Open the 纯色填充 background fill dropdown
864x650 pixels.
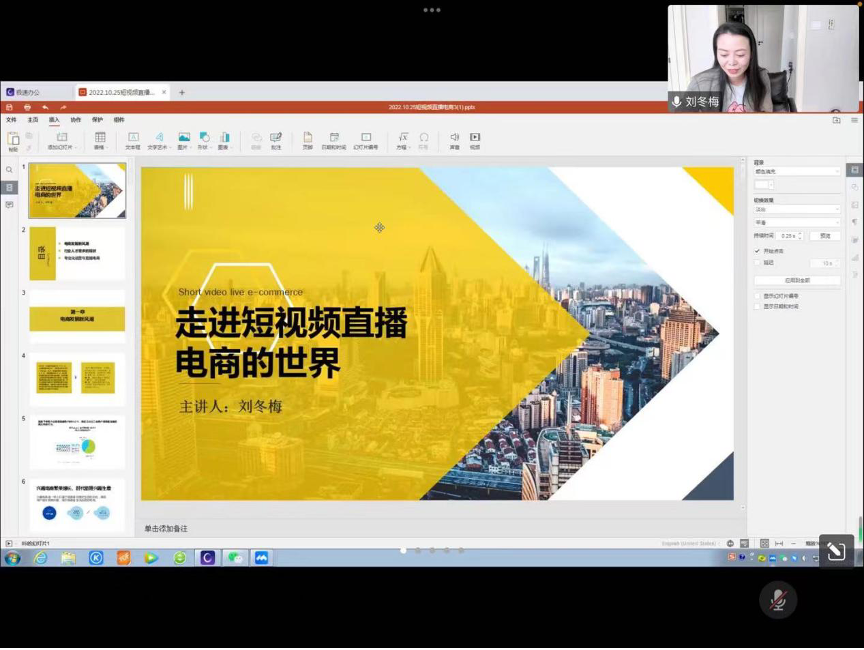click(x=797, y=171)
